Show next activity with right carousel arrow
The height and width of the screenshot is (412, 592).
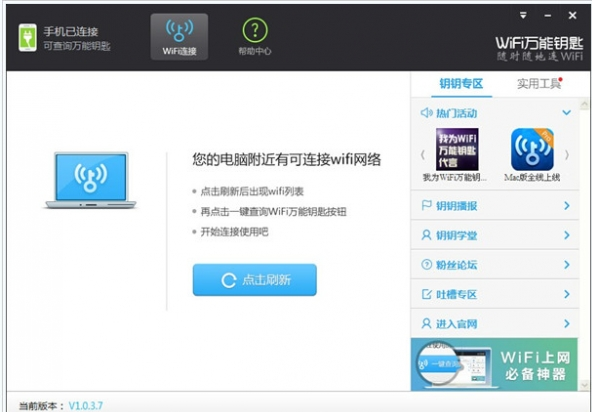567,154
